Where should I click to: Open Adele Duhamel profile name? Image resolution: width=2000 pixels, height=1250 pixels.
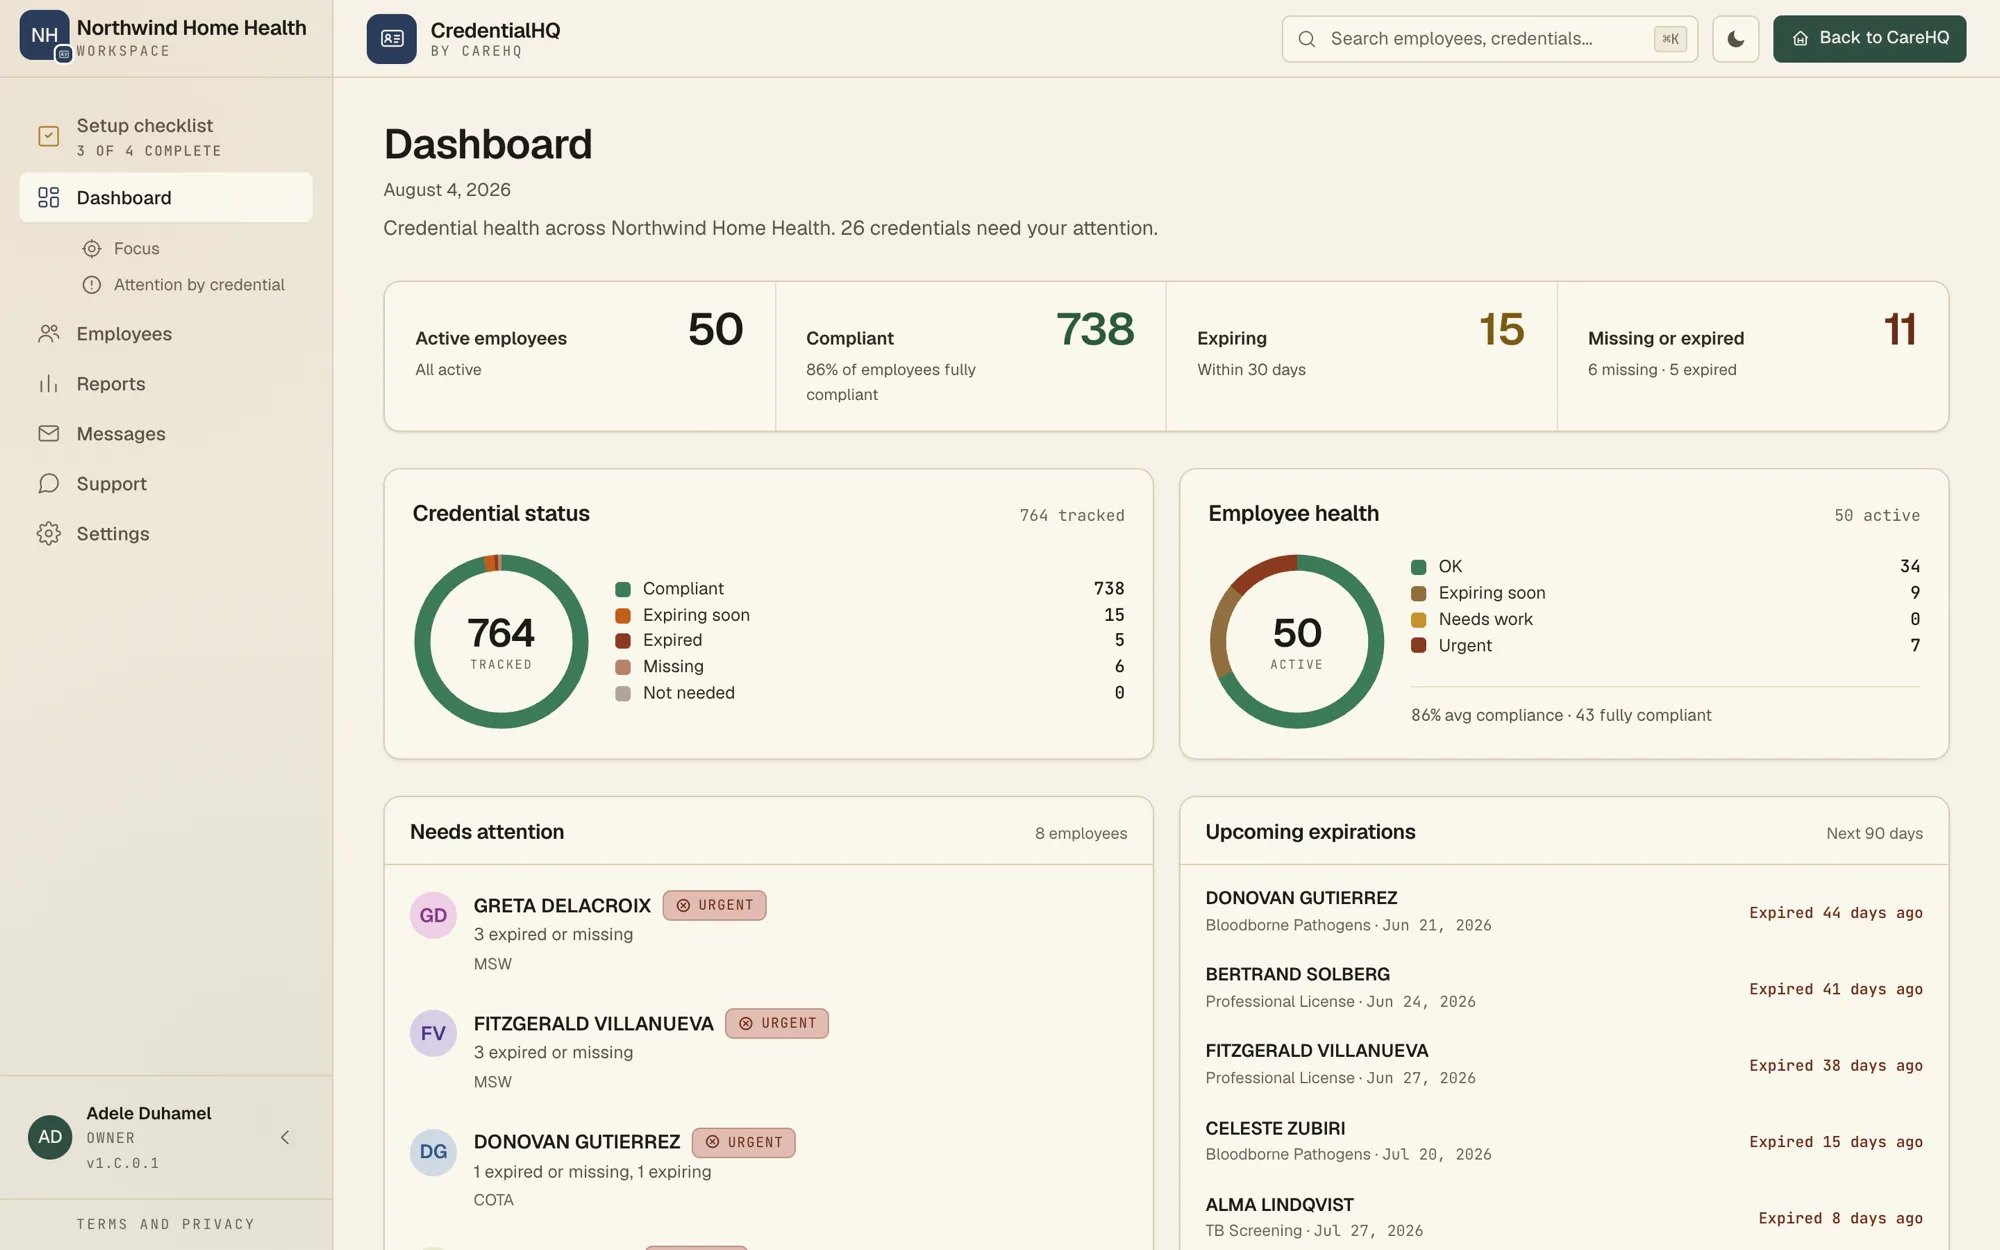[x=148, y=1113]
